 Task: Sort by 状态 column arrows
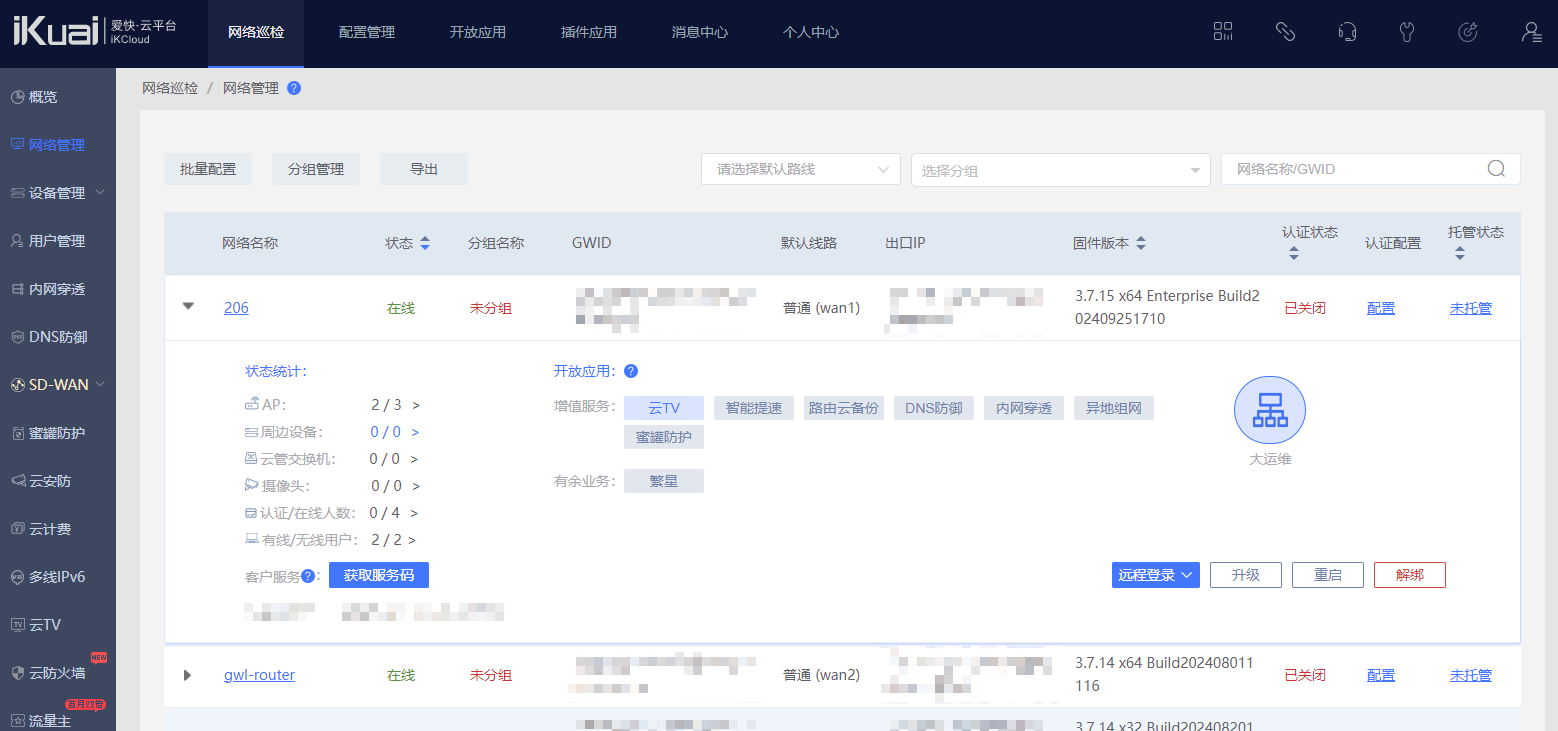424,243
